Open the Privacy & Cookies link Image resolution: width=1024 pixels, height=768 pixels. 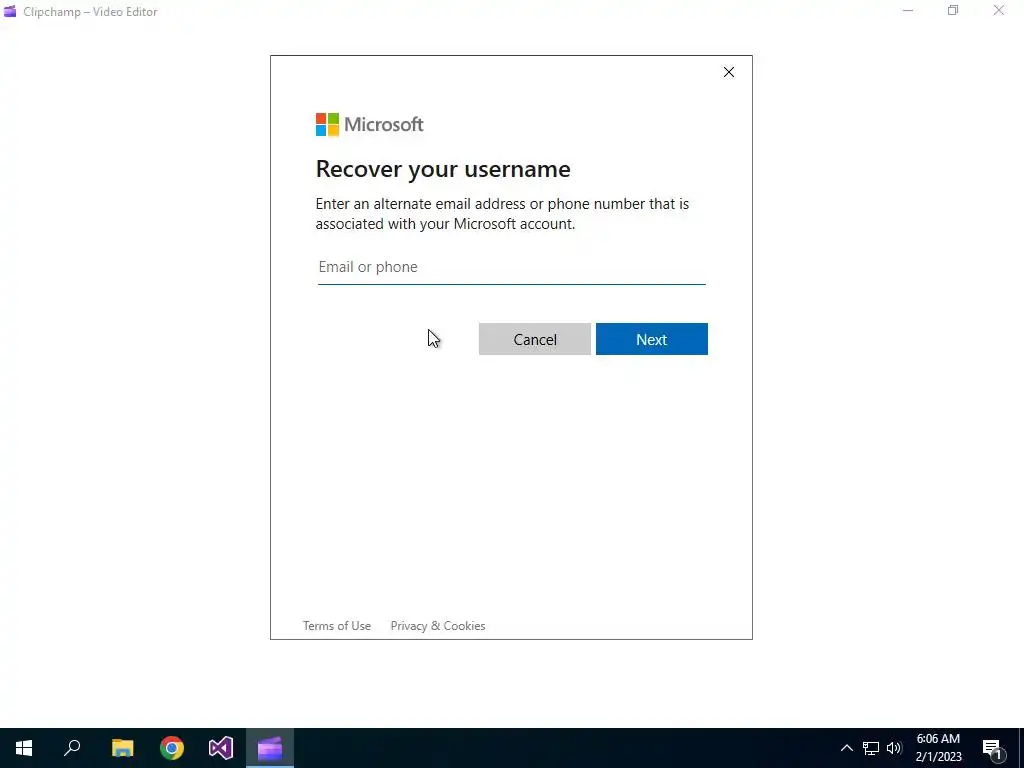point(438,626)
